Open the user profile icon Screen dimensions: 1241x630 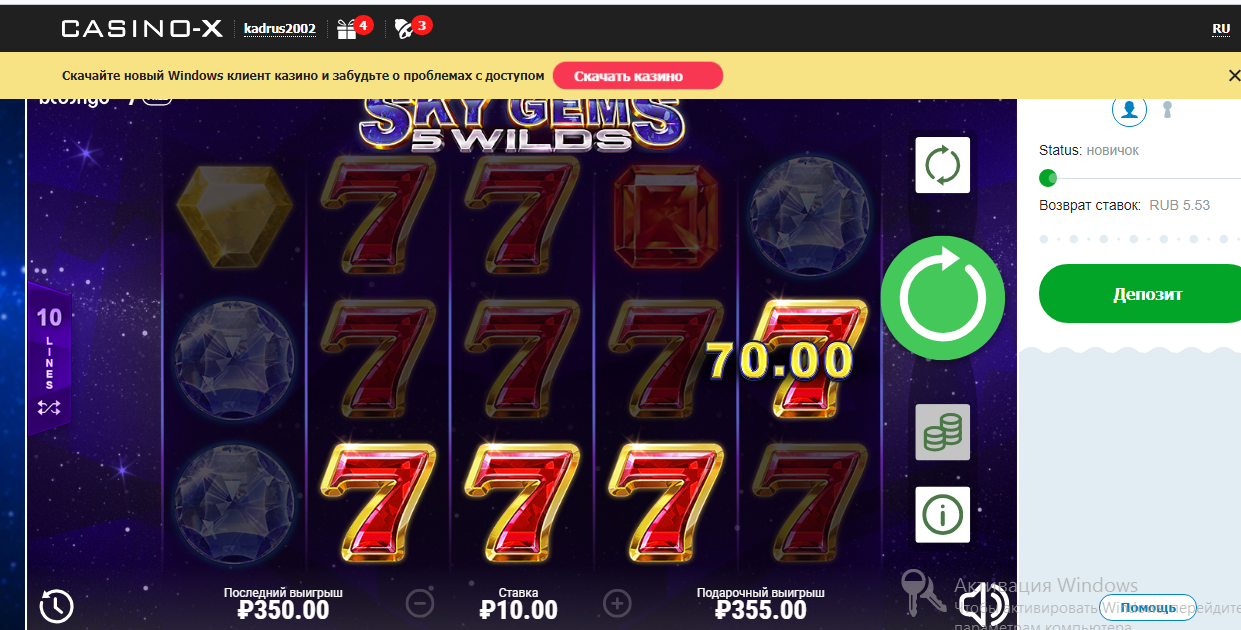point(1129,109)
